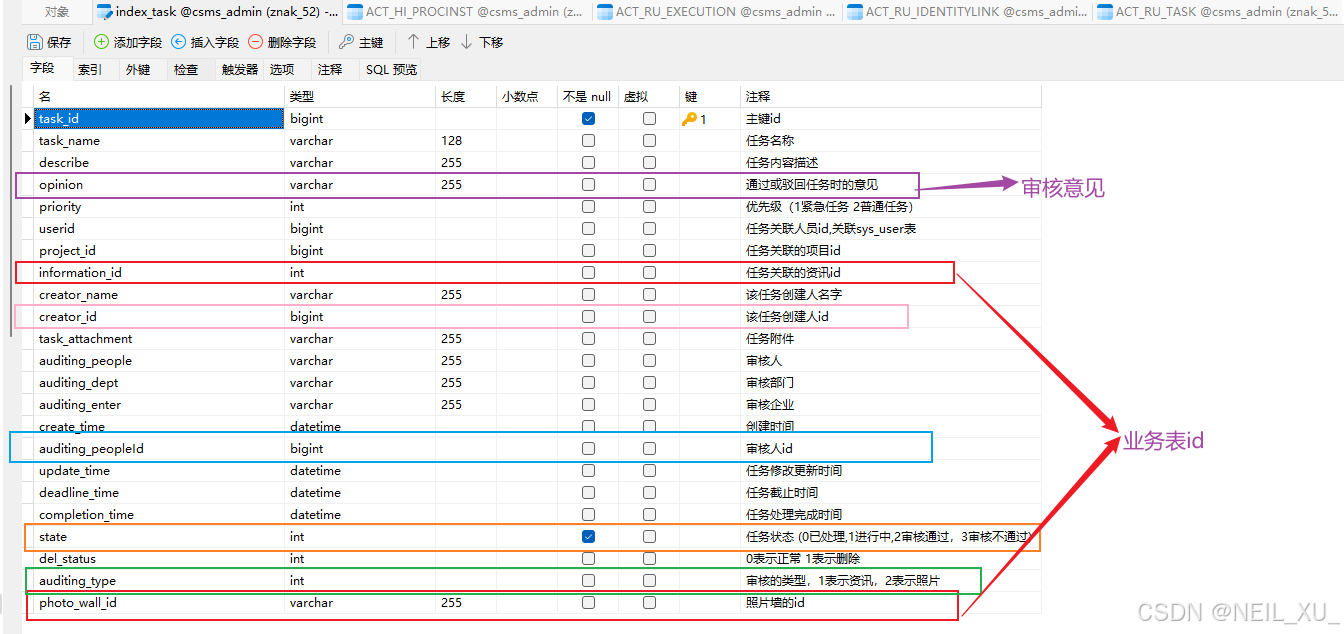This screenshot has width=1344, height=634.
Task: Click length 128 in task_name row
Action: click(x=466, y=140)
